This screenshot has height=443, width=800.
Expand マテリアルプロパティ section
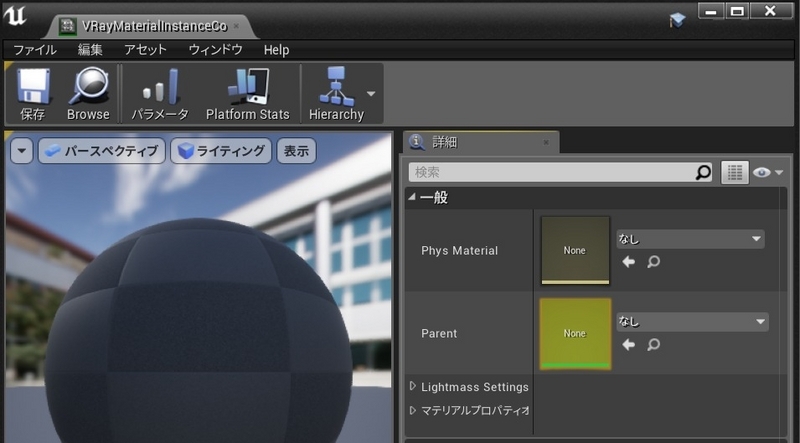tap(413, 410)
